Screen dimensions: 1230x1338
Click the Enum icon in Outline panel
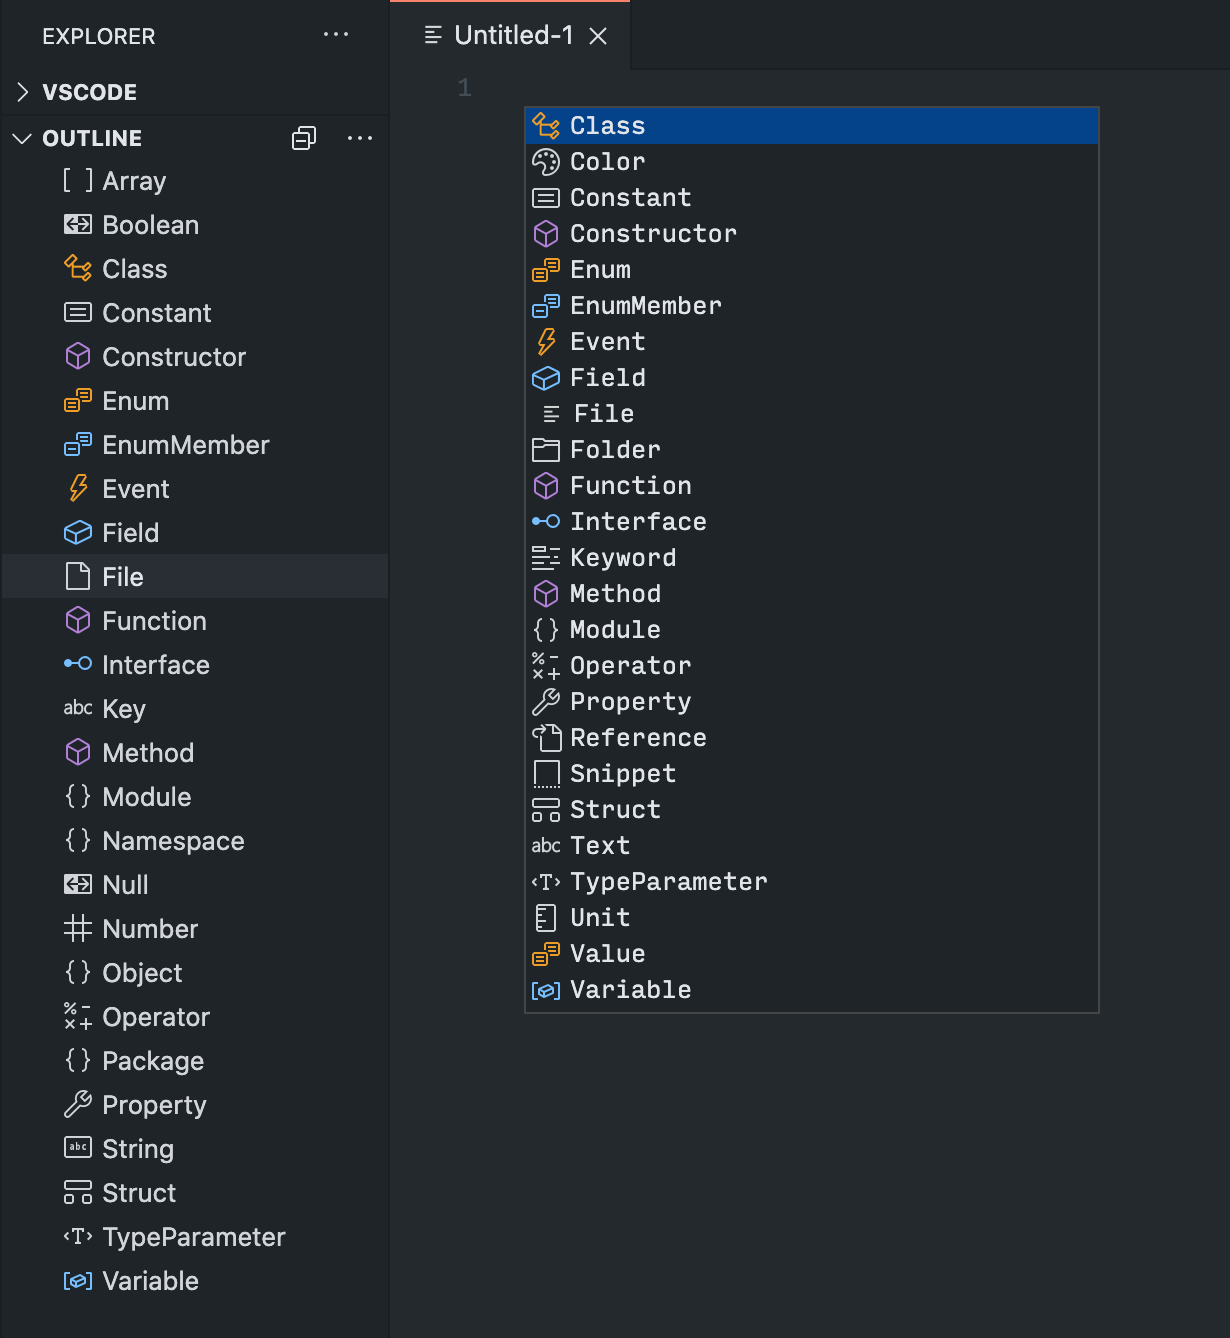click(x=77, y=400)
